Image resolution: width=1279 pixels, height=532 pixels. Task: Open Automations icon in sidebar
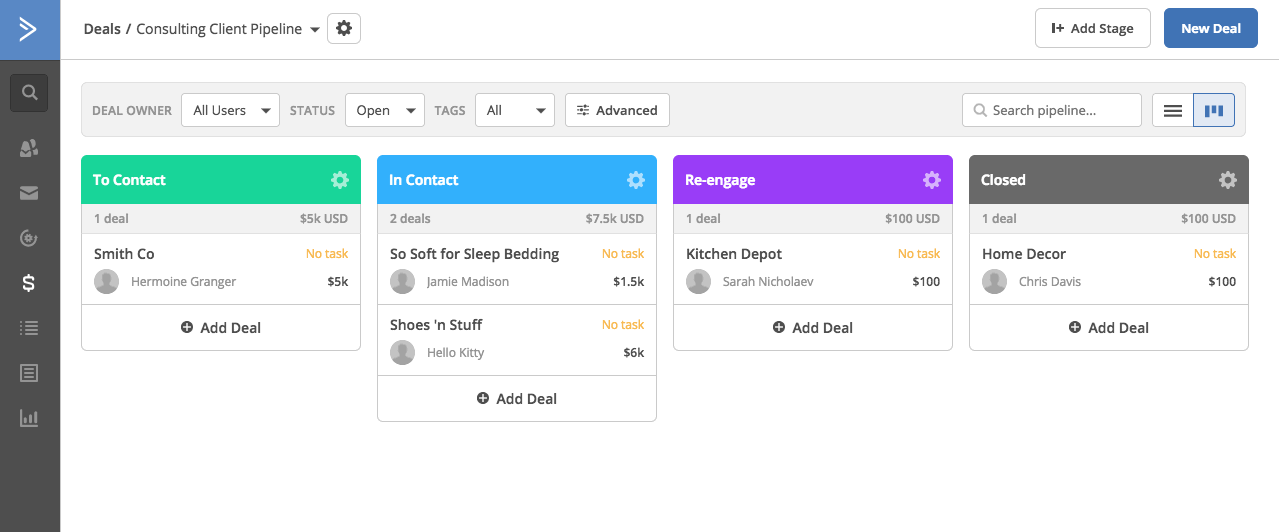[29, 238]
